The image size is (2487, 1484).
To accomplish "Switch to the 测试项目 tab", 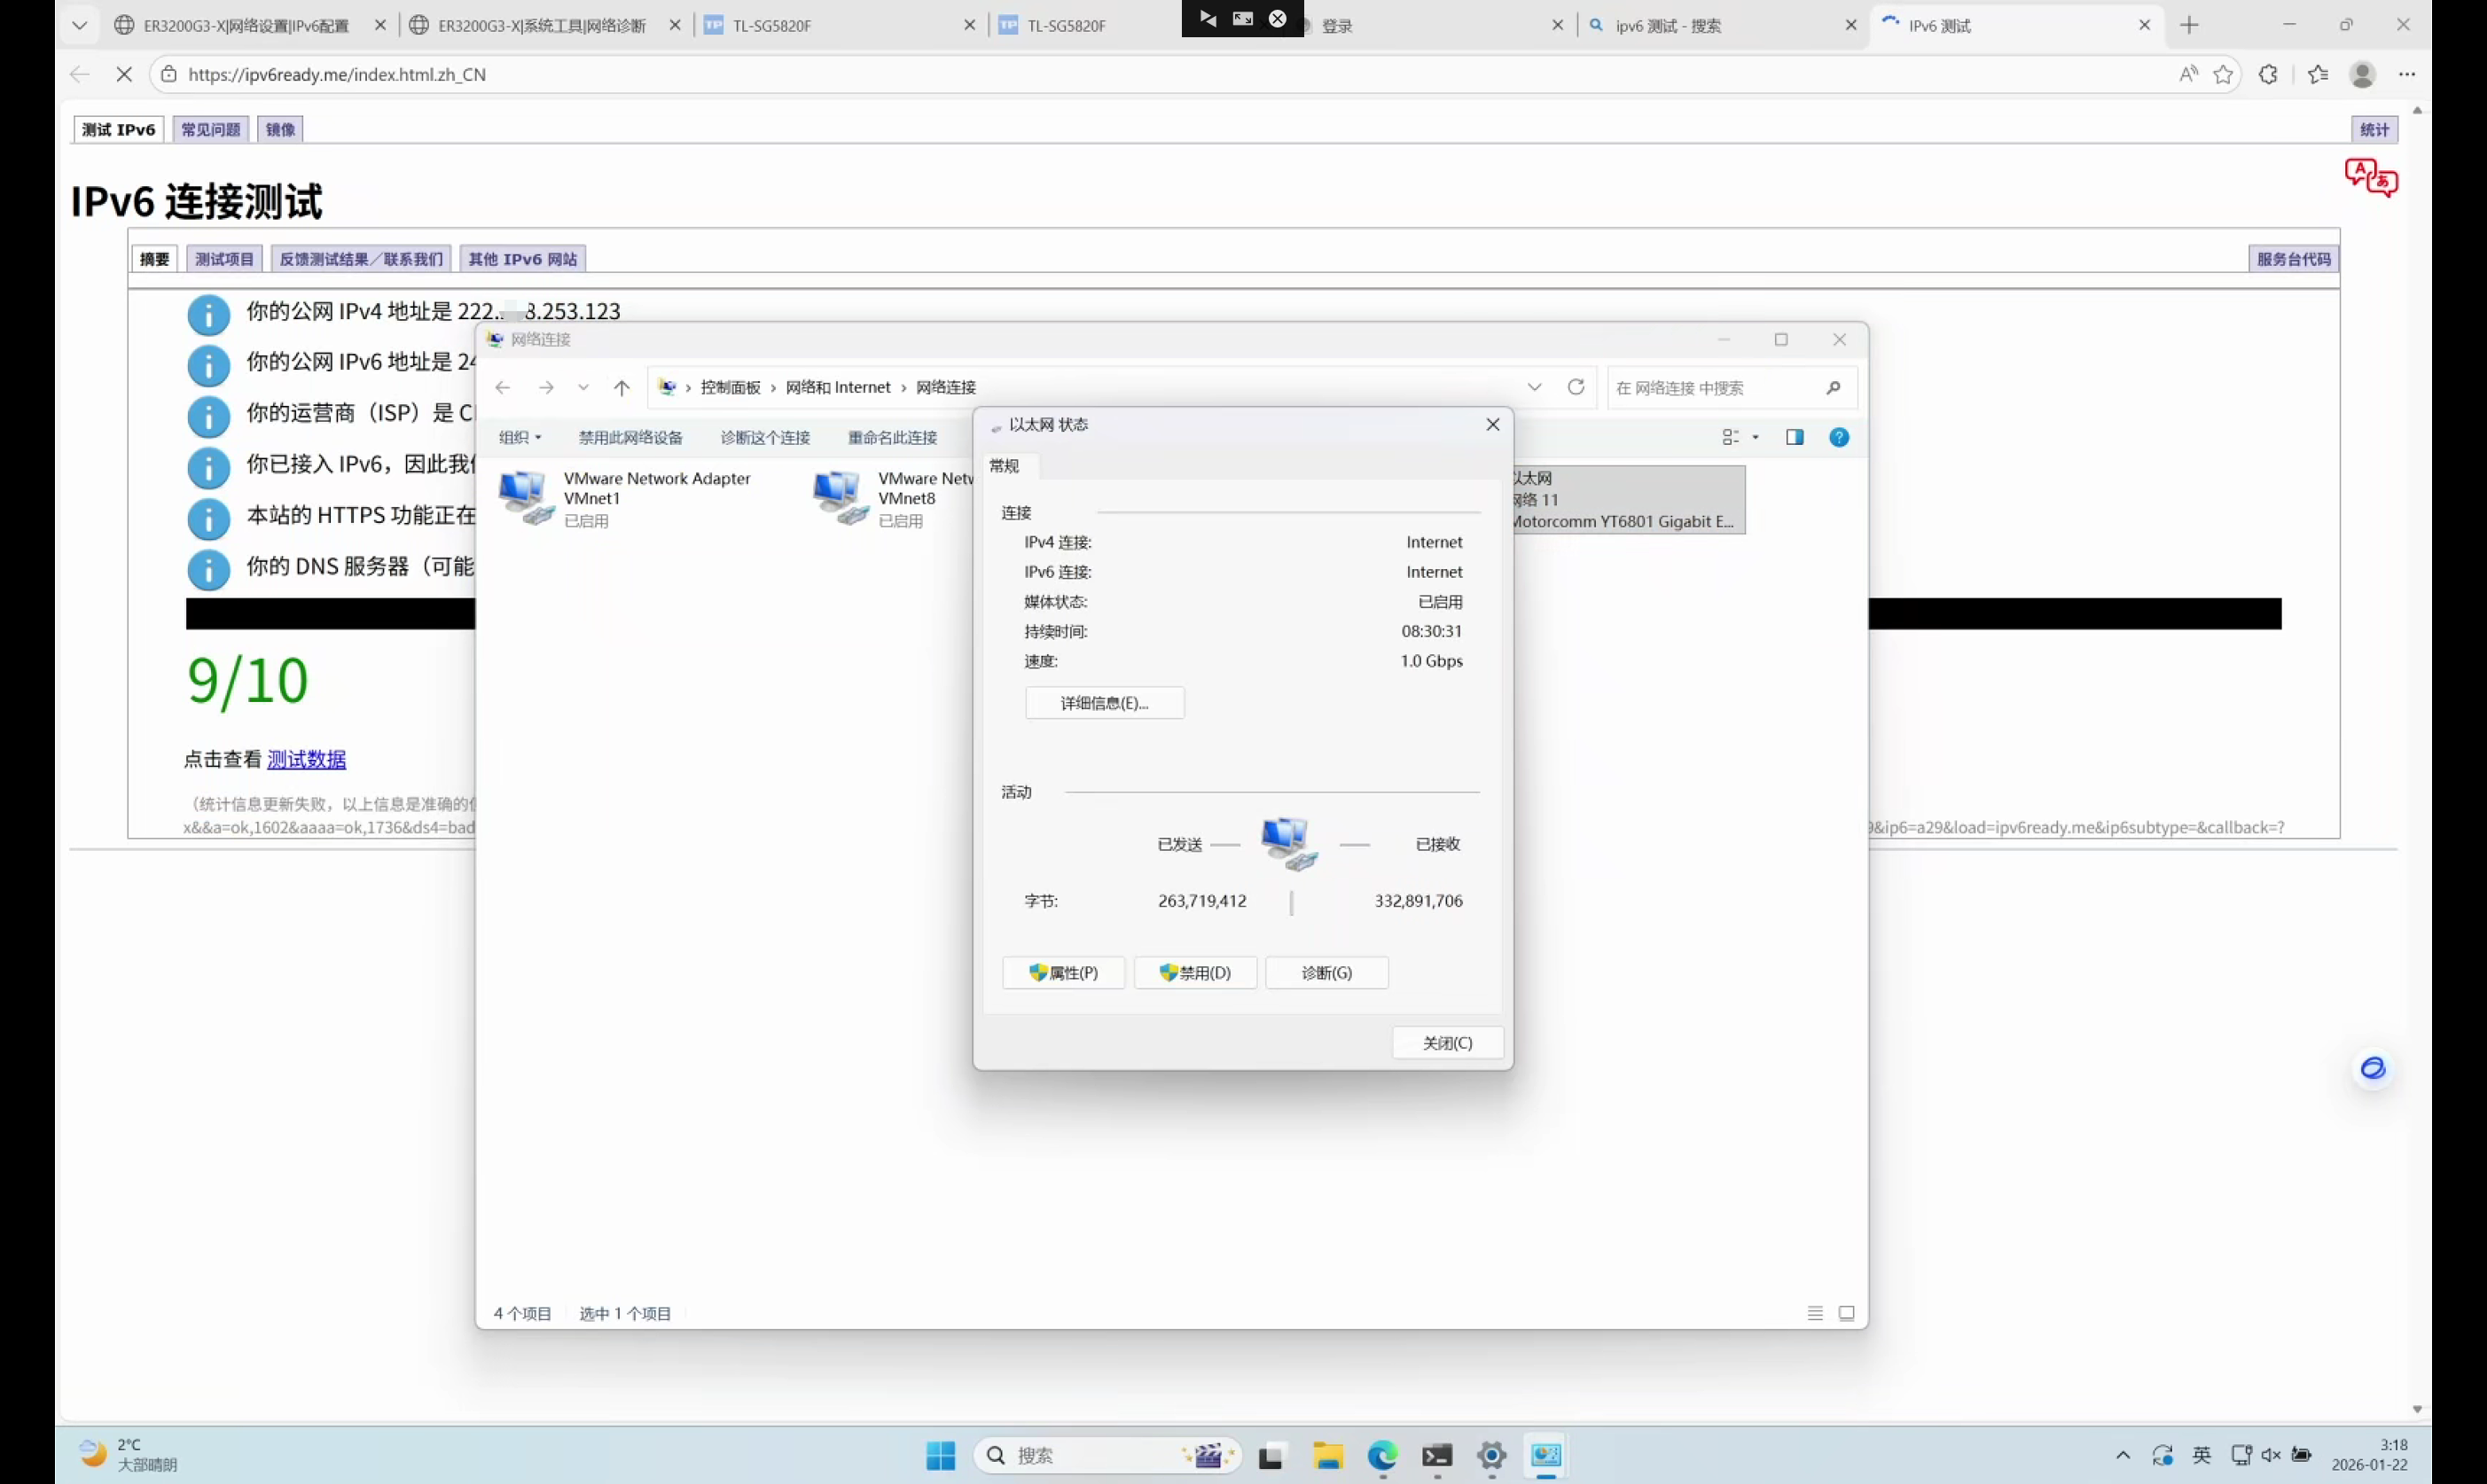I will point(224,259).
